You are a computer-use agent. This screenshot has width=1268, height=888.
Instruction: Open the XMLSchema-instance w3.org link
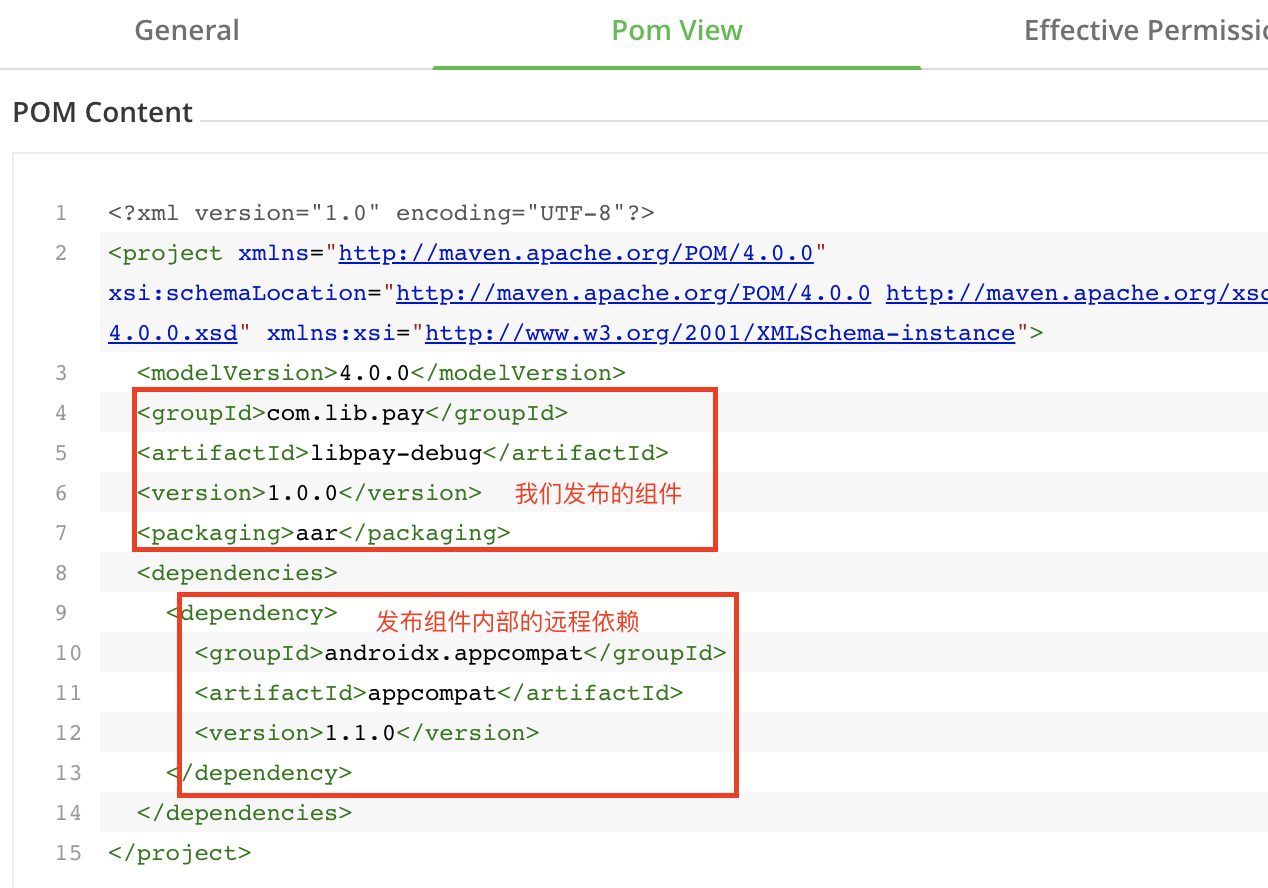click(x=720, y=333)
